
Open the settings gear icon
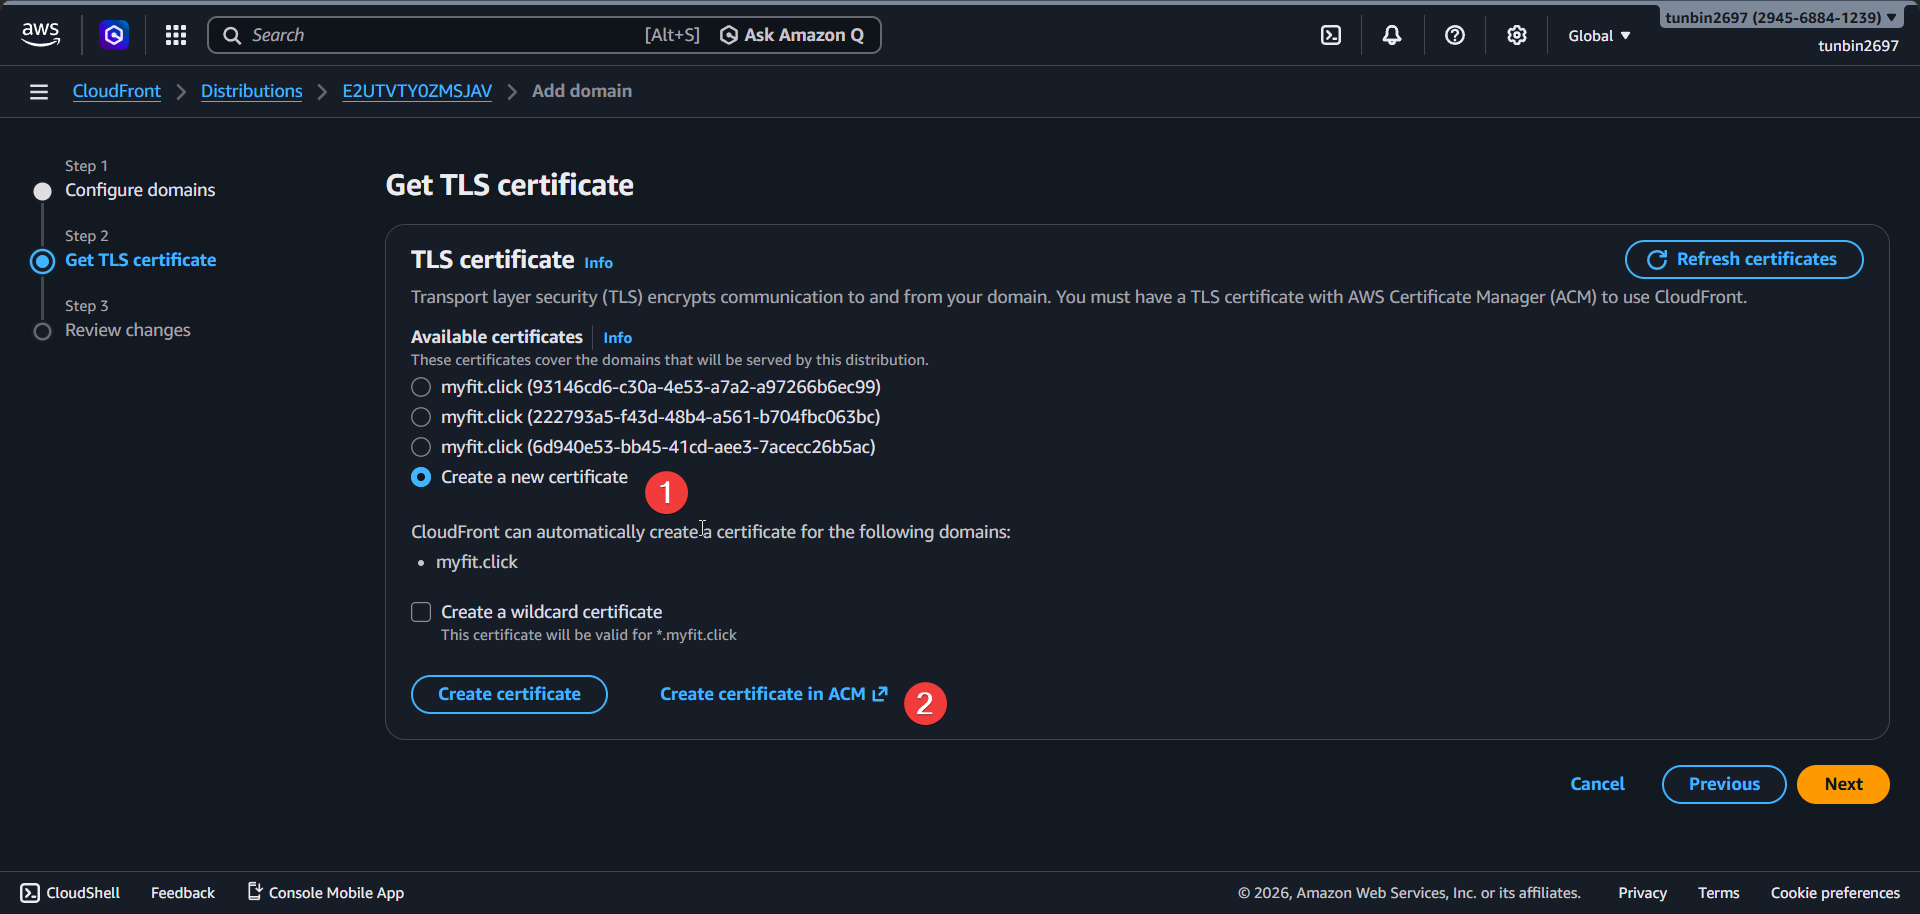[1516, 34]
